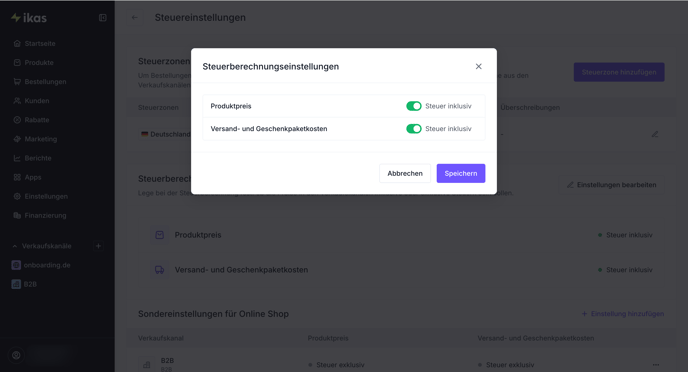Open Berichte in sidebar
The height and width of the screenshot is (372, 688).
[x=38, y=158]
